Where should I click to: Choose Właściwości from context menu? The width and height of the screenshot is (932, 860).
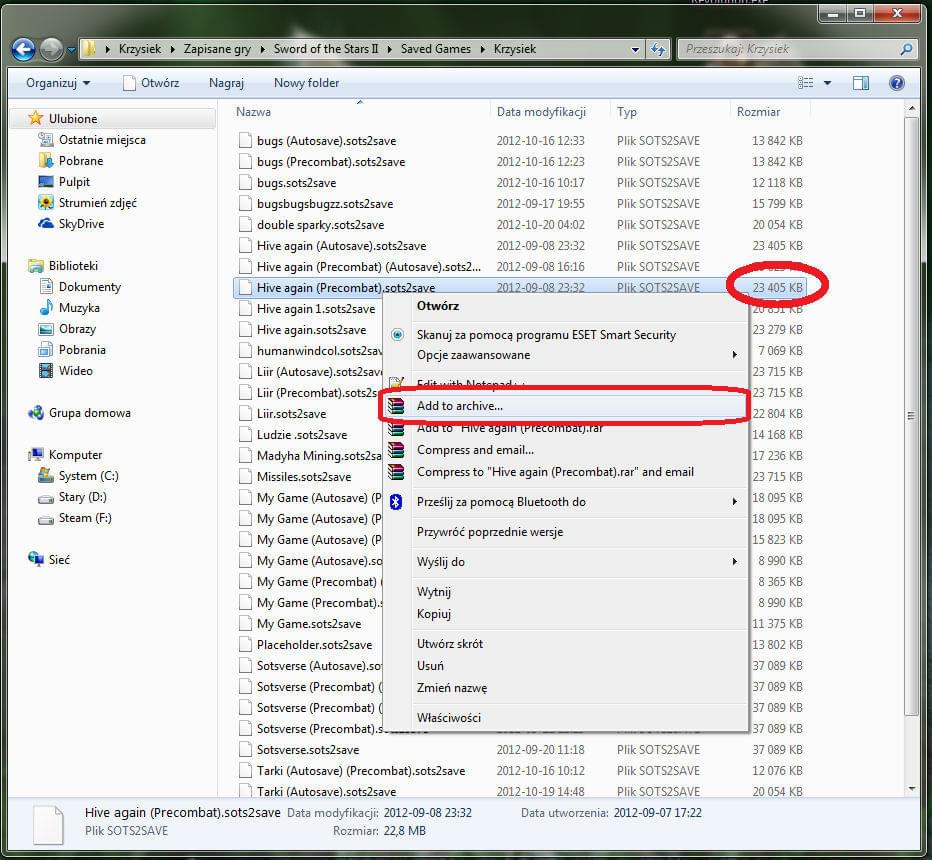[565, 717]
